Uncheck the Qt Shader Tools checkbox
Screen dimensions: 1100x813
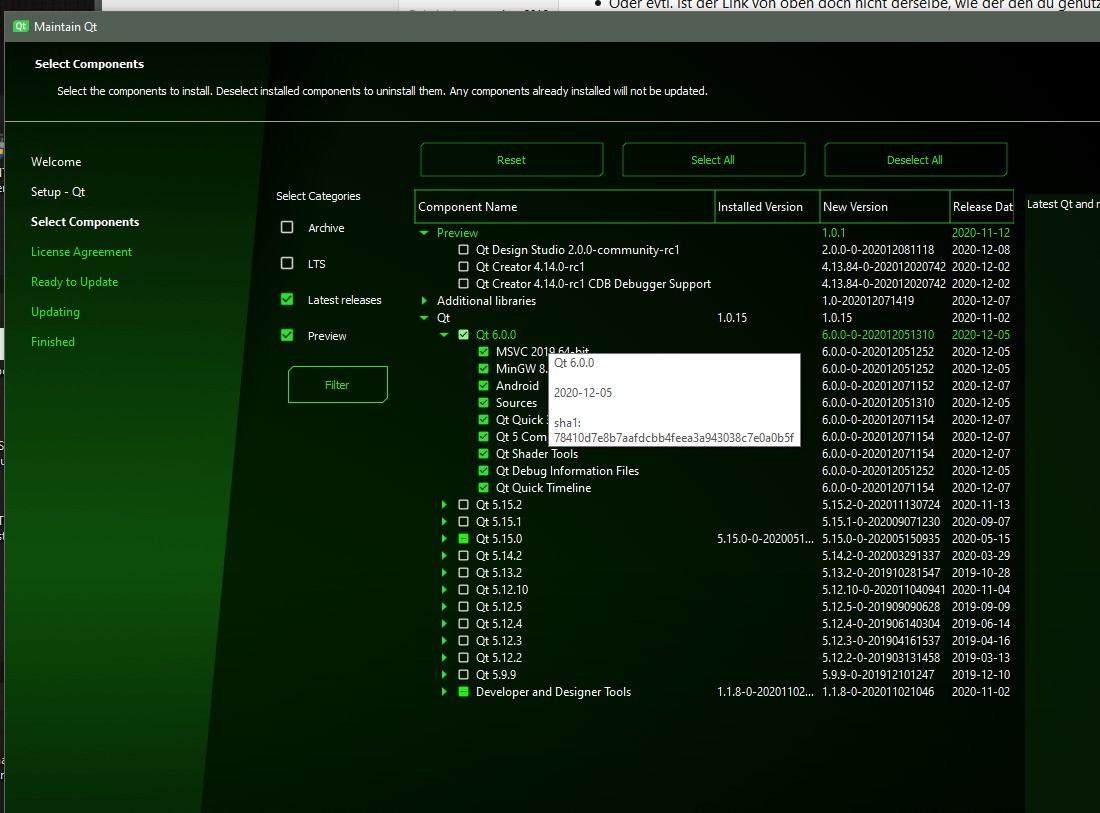click(x=483, y=454)
